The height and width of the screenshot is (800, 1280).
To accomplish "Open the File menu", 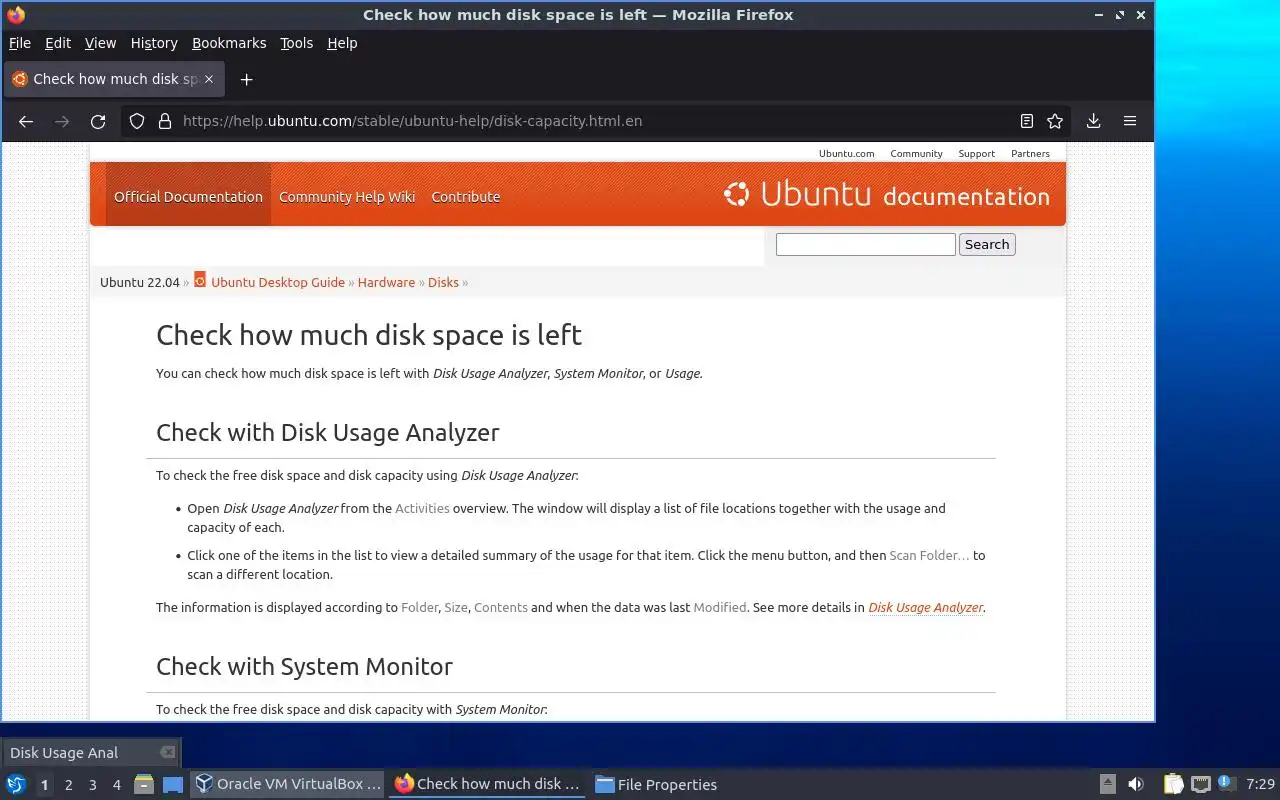I will pos(20,43).
